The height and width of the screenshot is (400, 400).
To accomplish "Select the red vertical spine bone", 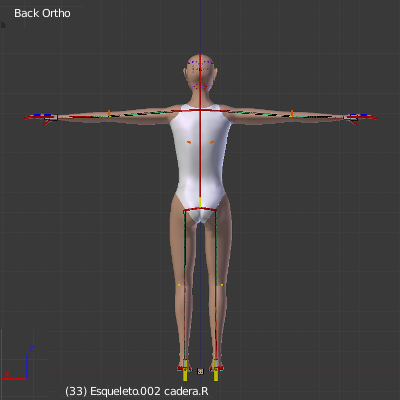I will [200, 153].
